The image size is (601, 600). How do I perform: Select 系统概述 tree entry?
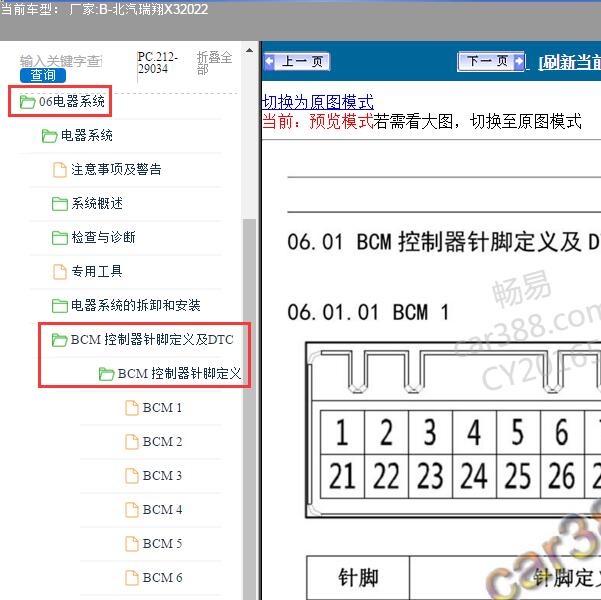tap(97, 203)
